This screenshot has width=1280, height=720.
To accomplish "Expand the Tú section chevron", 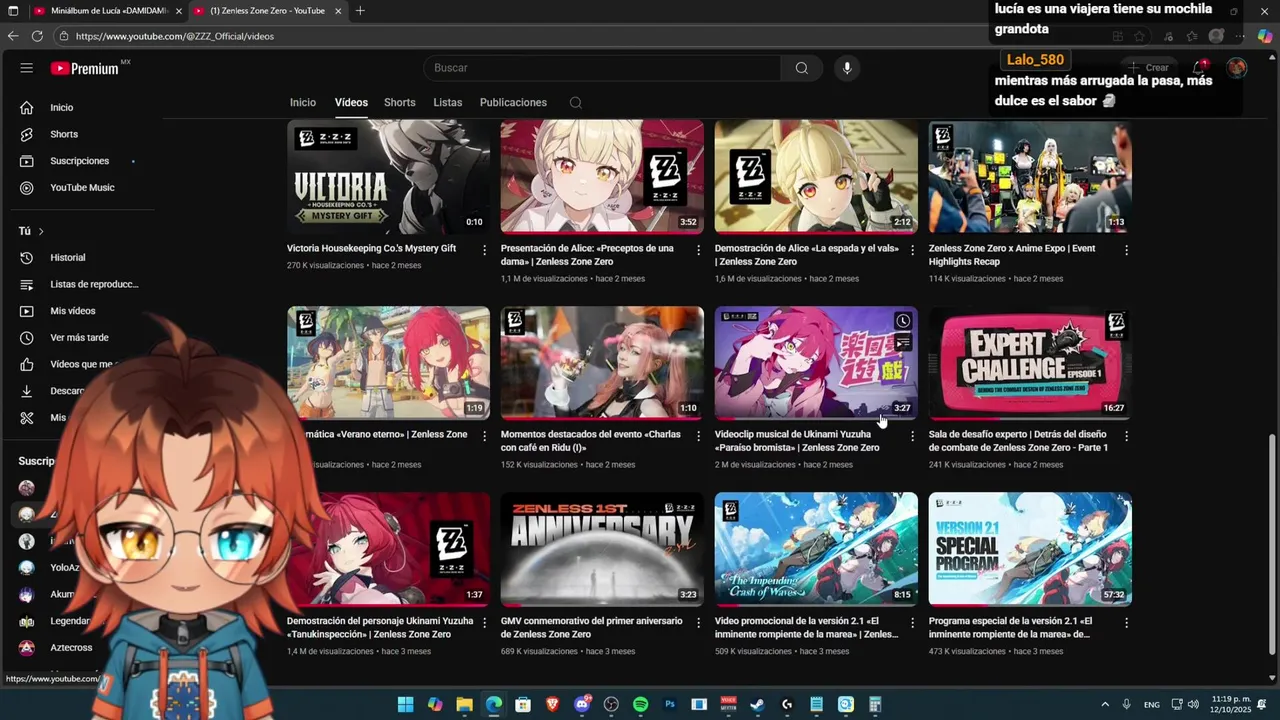I will coord(41,231).
